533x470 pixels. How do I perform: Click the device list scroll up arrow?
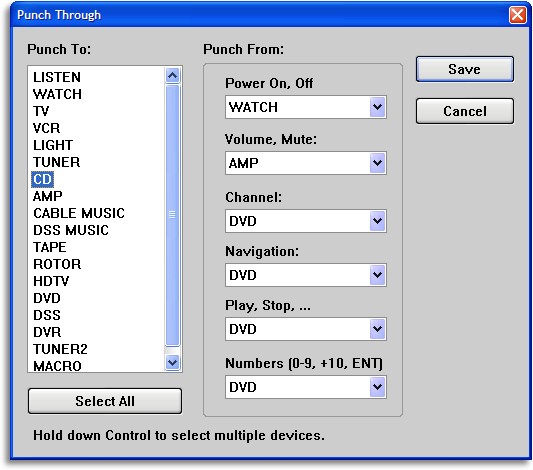click(x=173, y=75)
